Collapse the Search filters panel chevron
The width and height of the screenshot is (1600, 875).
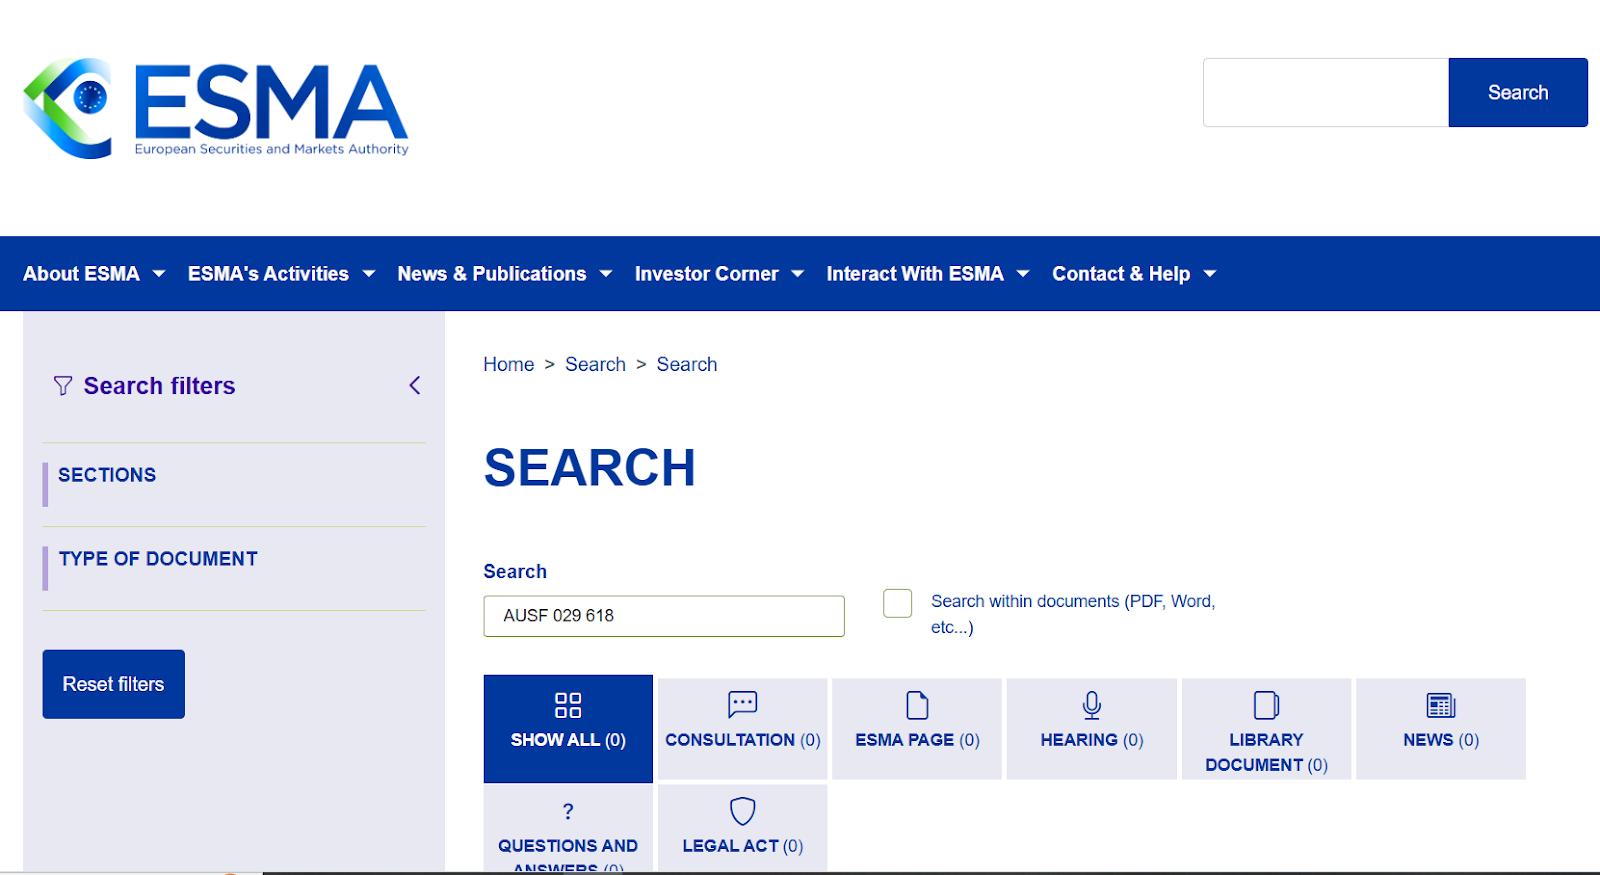pos(415,386)
